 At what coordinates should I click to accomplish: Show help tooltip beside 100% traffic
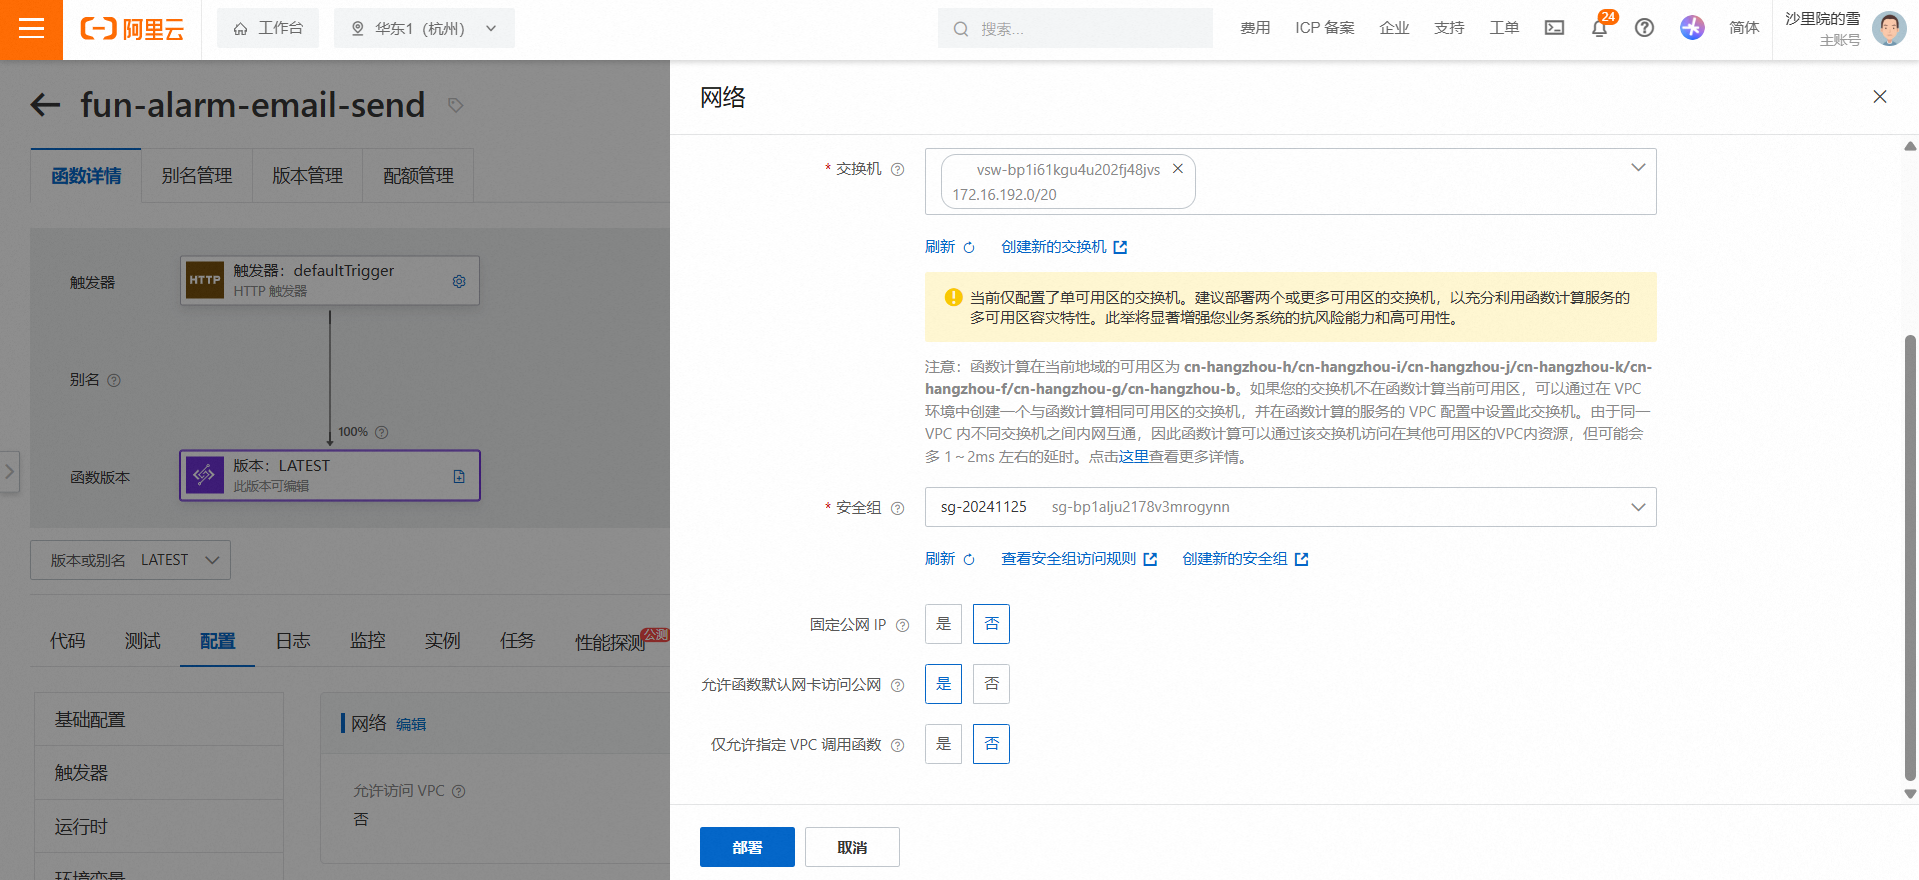click(x=381, y=432)
